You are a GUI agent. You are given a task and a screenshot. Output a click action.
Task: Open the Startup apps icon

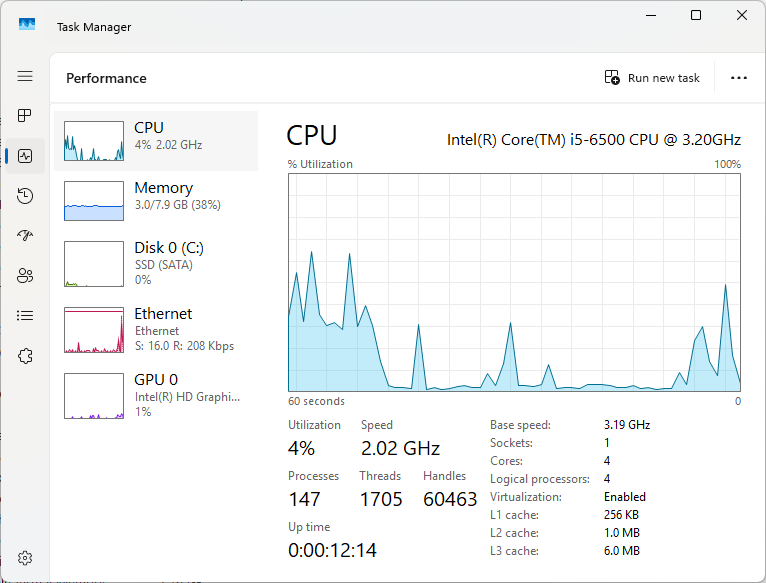pos(25,236)
